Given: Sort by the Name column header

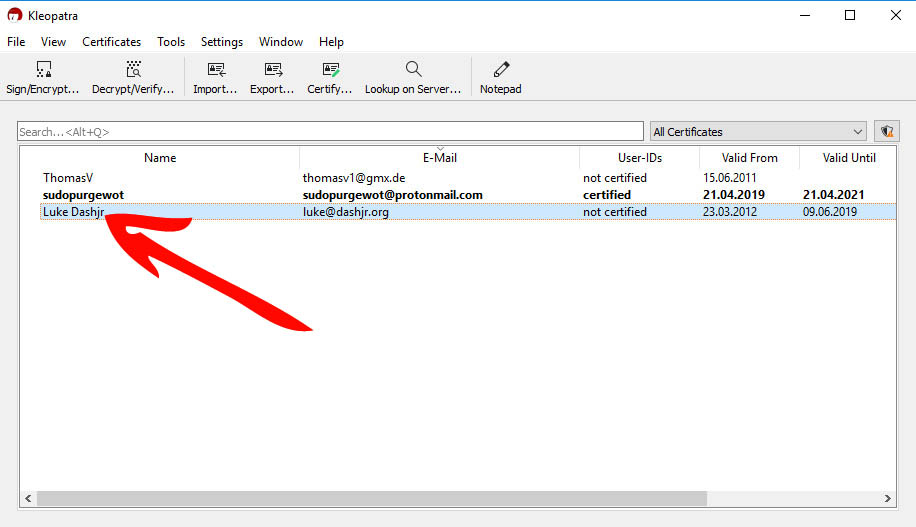Looking at the screenshot, I should click(160, 158).
